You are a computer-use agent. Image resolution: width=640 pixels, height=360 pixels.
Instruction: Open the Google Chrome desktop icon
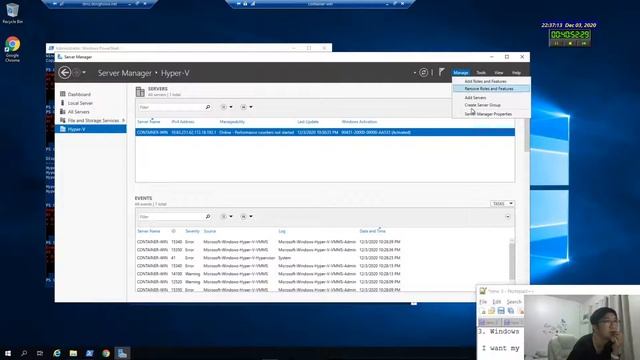coord(12,49)
